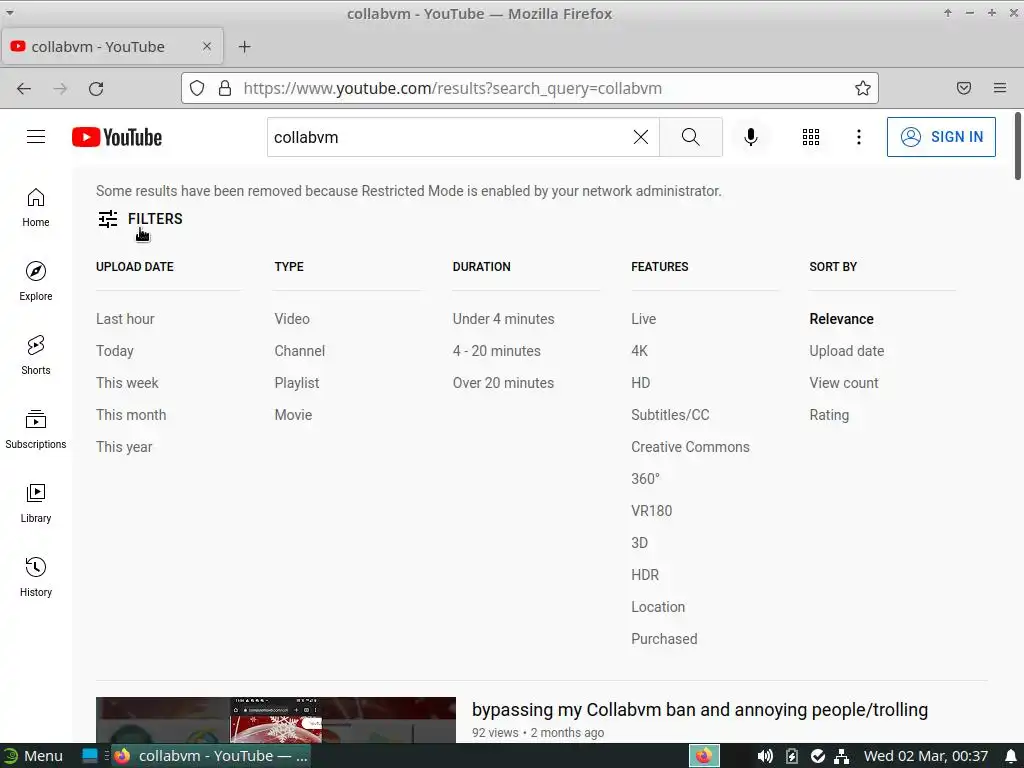Click the SIGN IN button
The image size is (1024, 768).
click(941, 137)
